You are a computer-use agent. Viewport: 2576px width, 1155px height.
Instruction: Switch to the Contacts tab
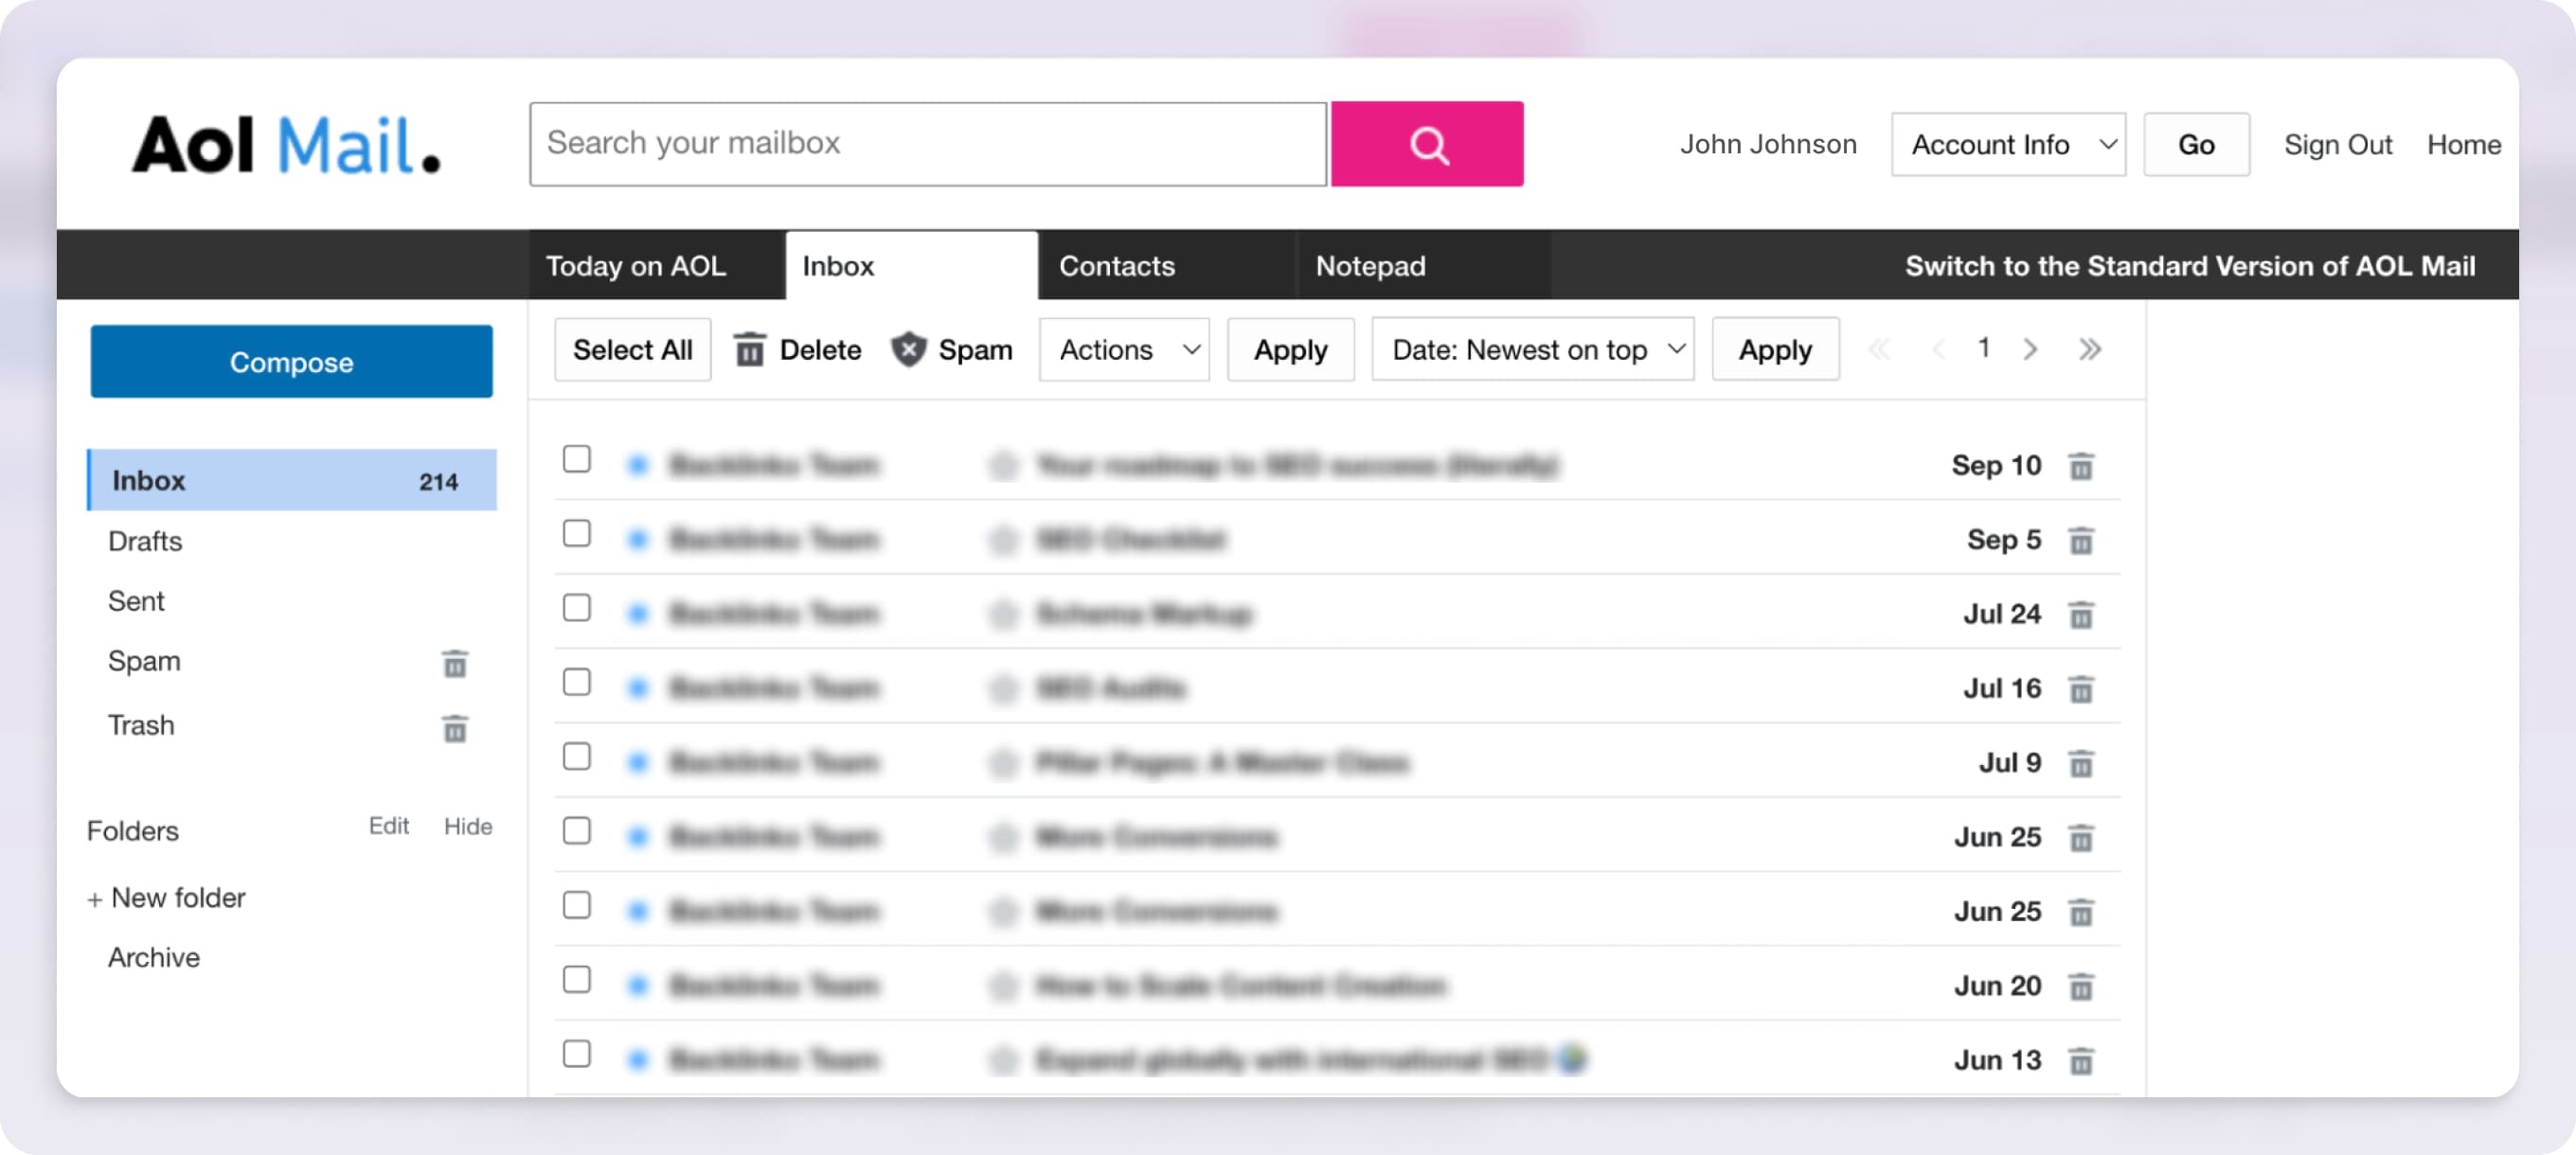[1116, 266]
